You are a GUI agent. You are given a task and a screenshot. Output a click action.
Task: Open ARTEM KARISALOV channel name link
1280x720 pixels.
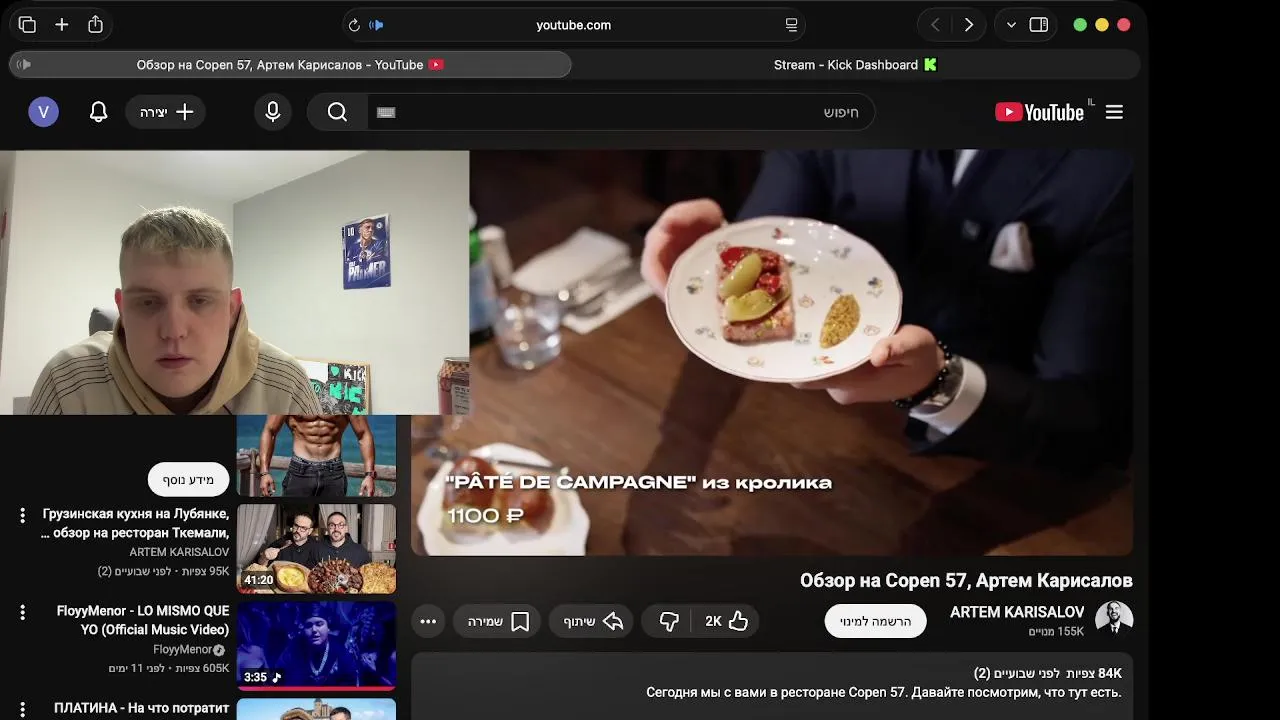coord(1017,612)
